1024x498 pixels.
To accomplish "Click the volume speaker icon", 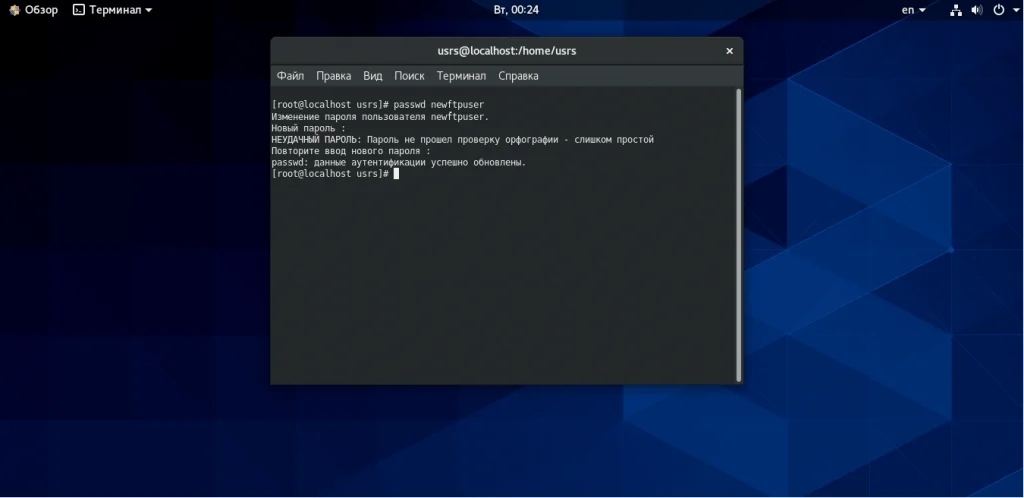I will (976, 10).
